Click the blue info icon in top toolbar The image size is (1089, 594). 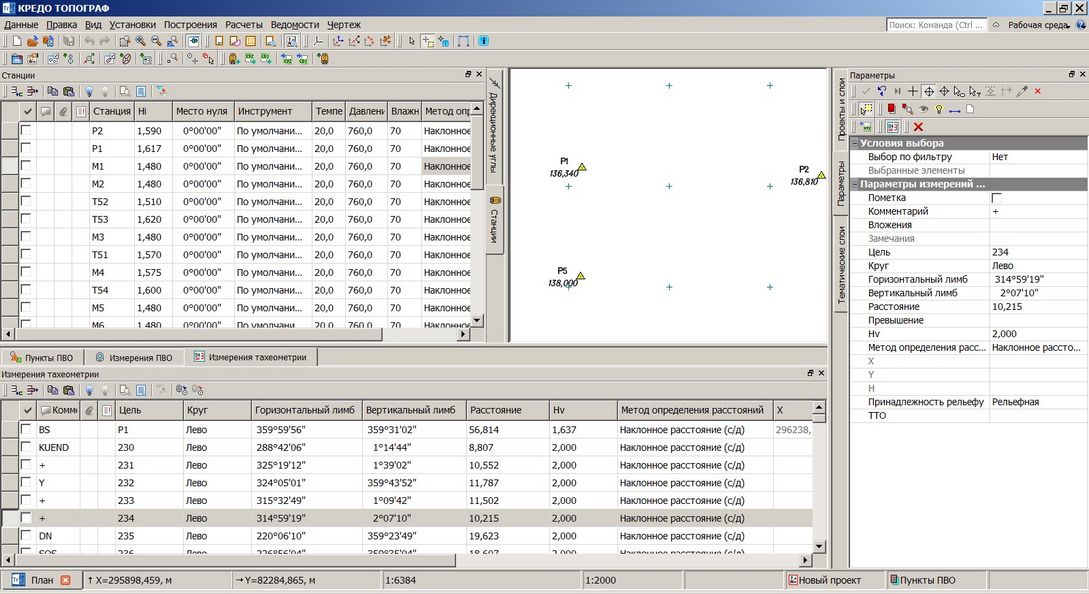(484, 41)
